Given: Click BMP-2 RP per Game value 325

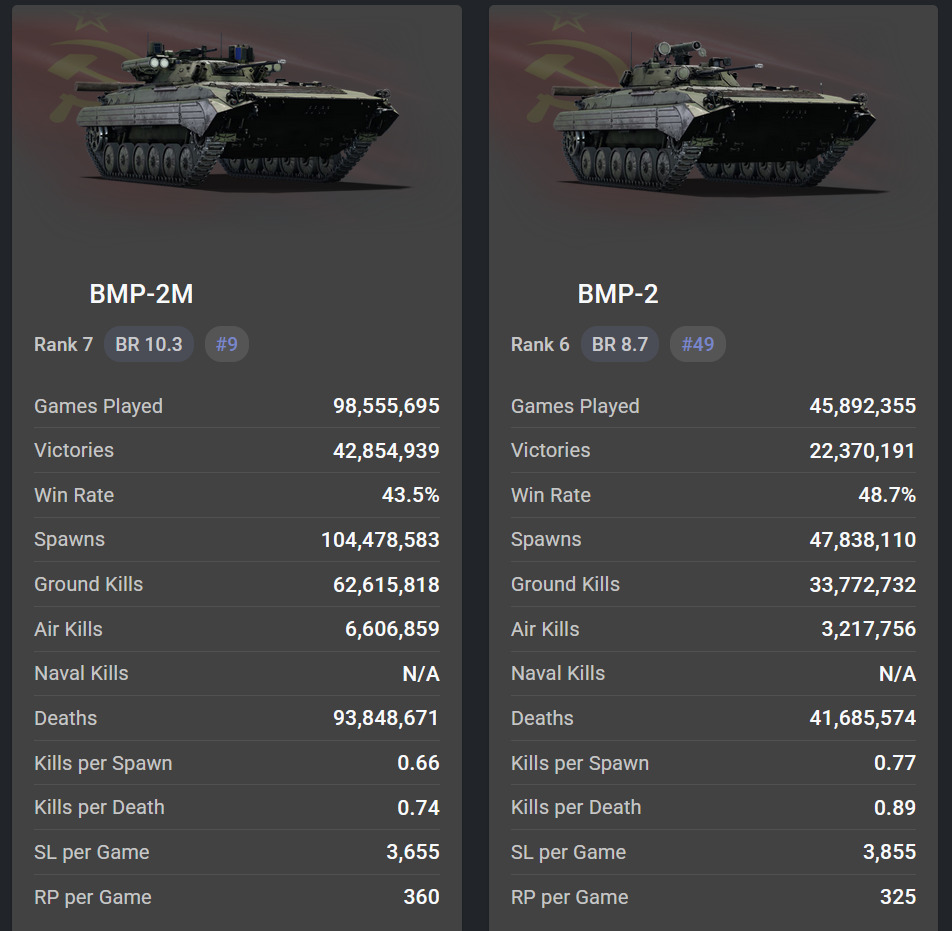Looking at the screenshot, I should [x=898, y=897].
